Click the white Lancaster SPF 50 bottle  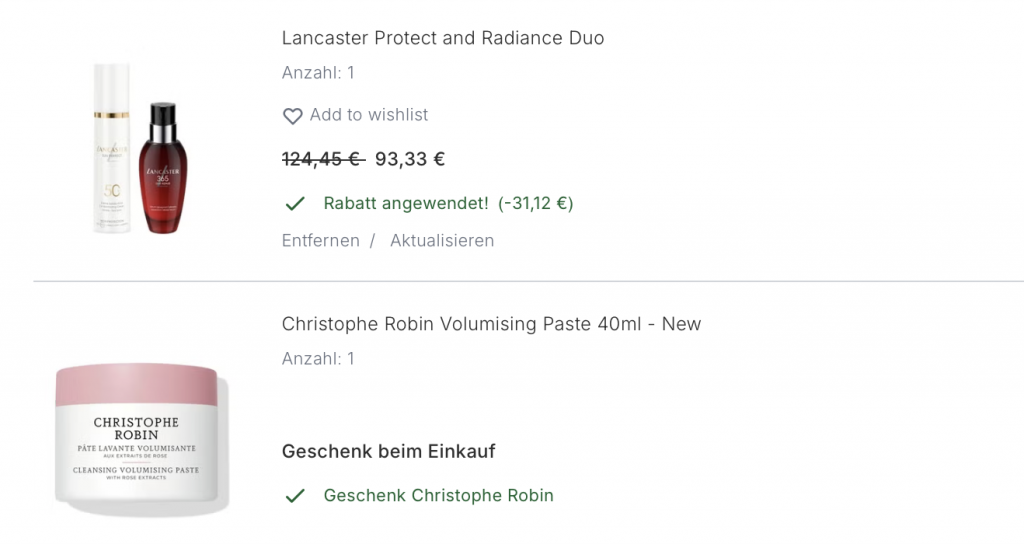point(111,148)
